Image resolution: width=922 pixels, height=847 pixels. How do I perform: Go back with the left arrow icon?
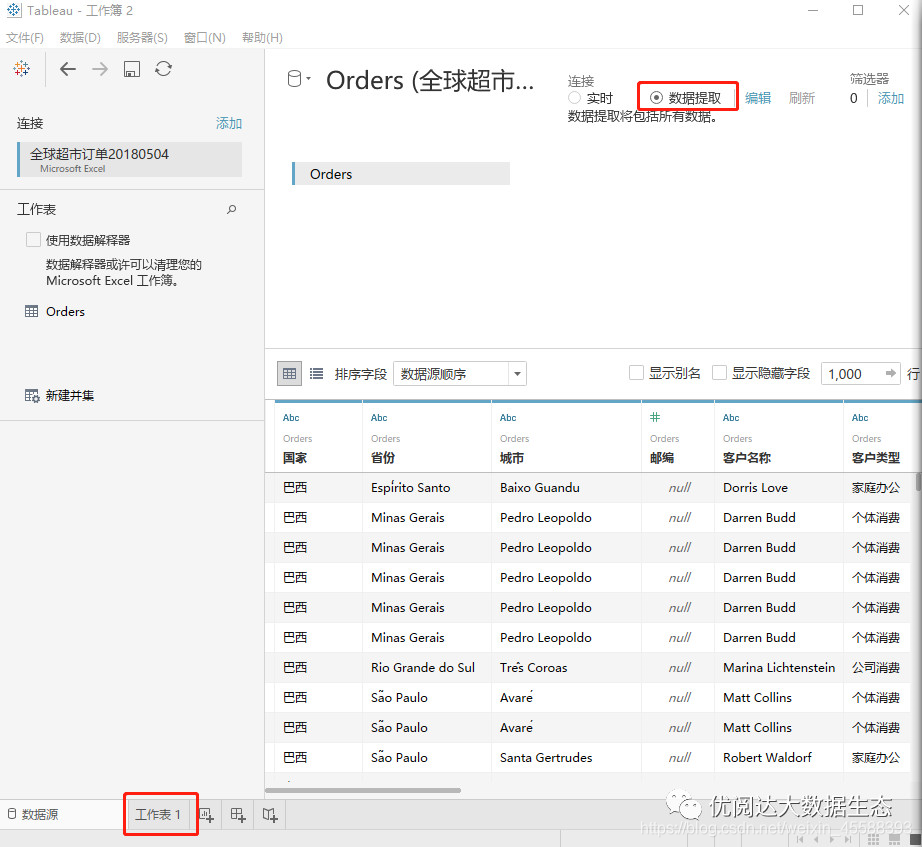[x=68, y=69]
